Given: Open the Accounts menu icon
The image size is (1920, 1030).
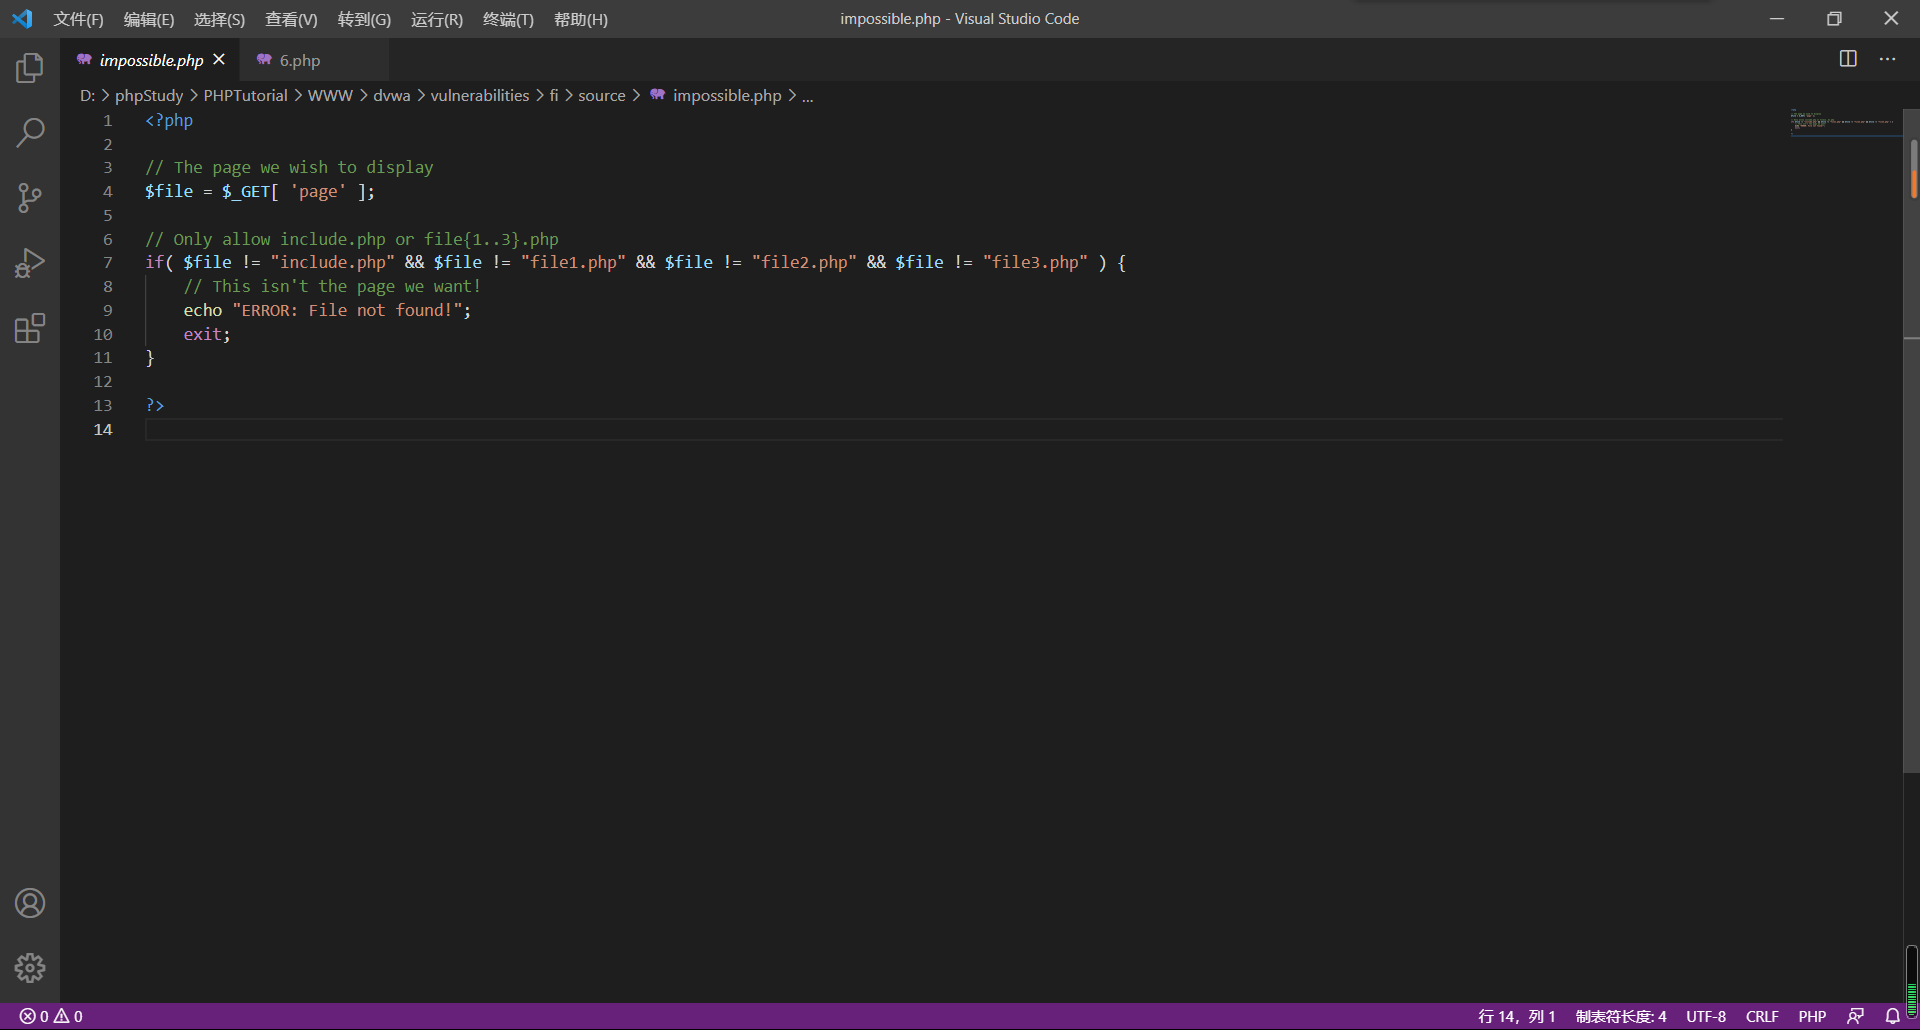Looking at the screenshot, I should (30, 903).
